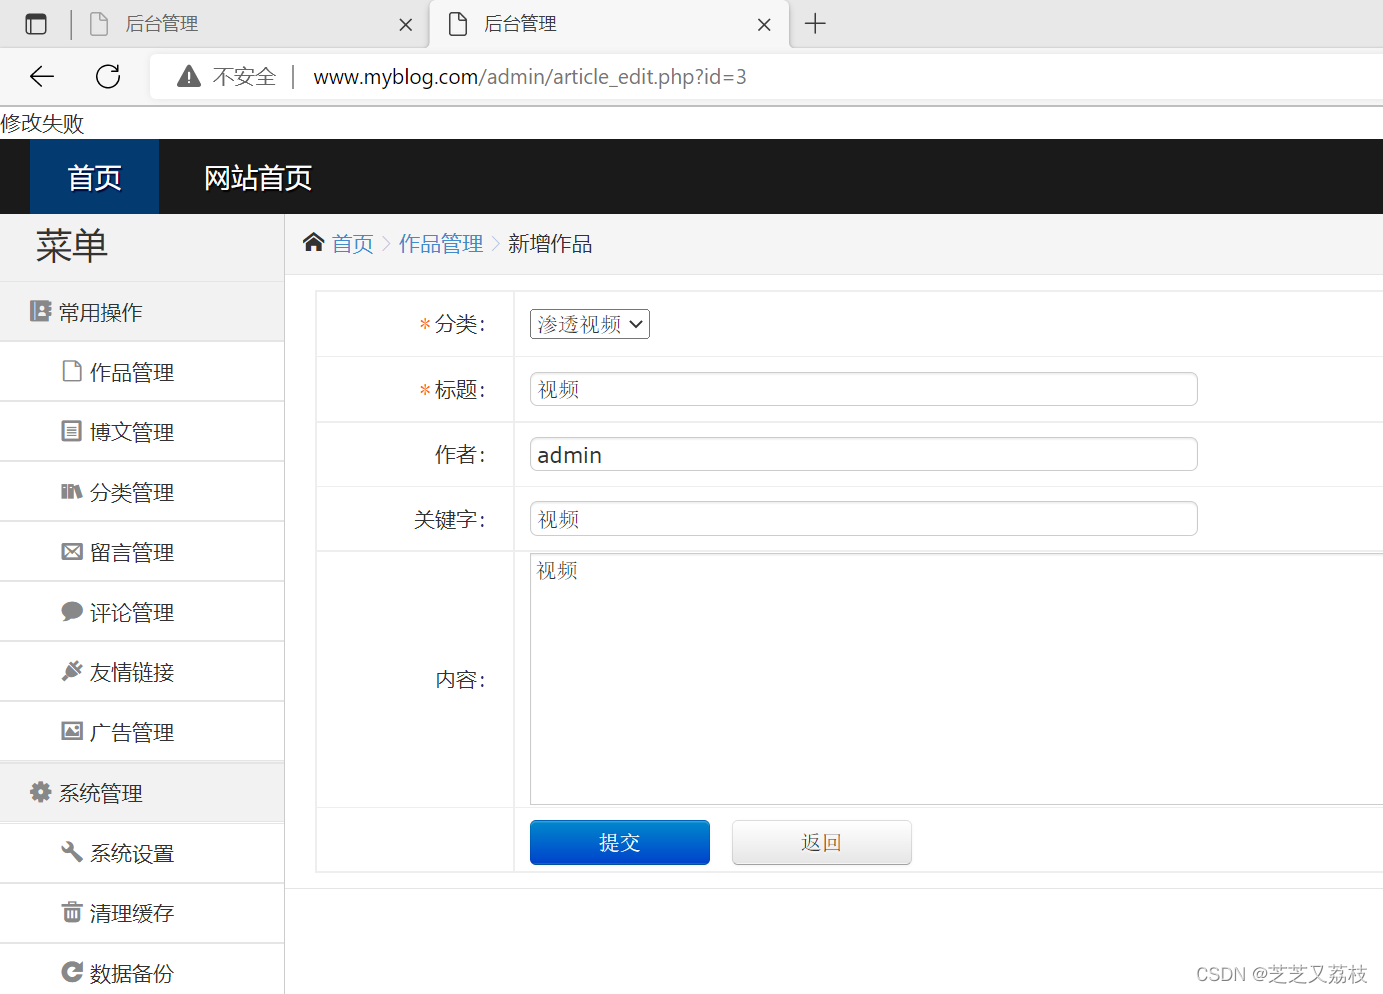Click the refresh icon beside 数据备份

72,972
